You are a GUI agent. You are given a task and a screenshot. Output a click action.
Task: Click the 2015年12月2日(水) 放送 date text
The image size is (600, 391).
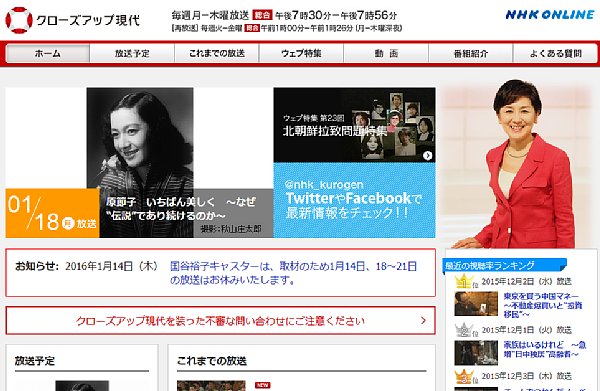point(527,282)
